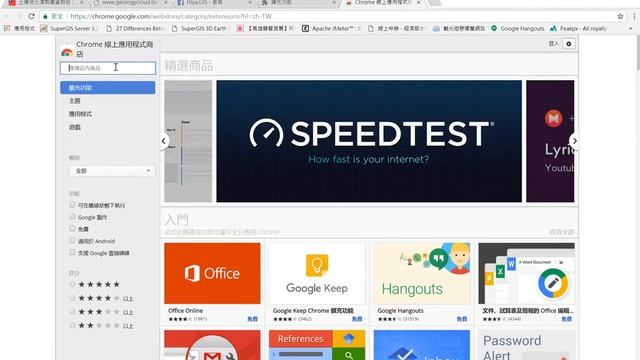This screenshot has height=360, width=640.
Task: Close the Chrome web store tab
Action: [x=418, y=2]
